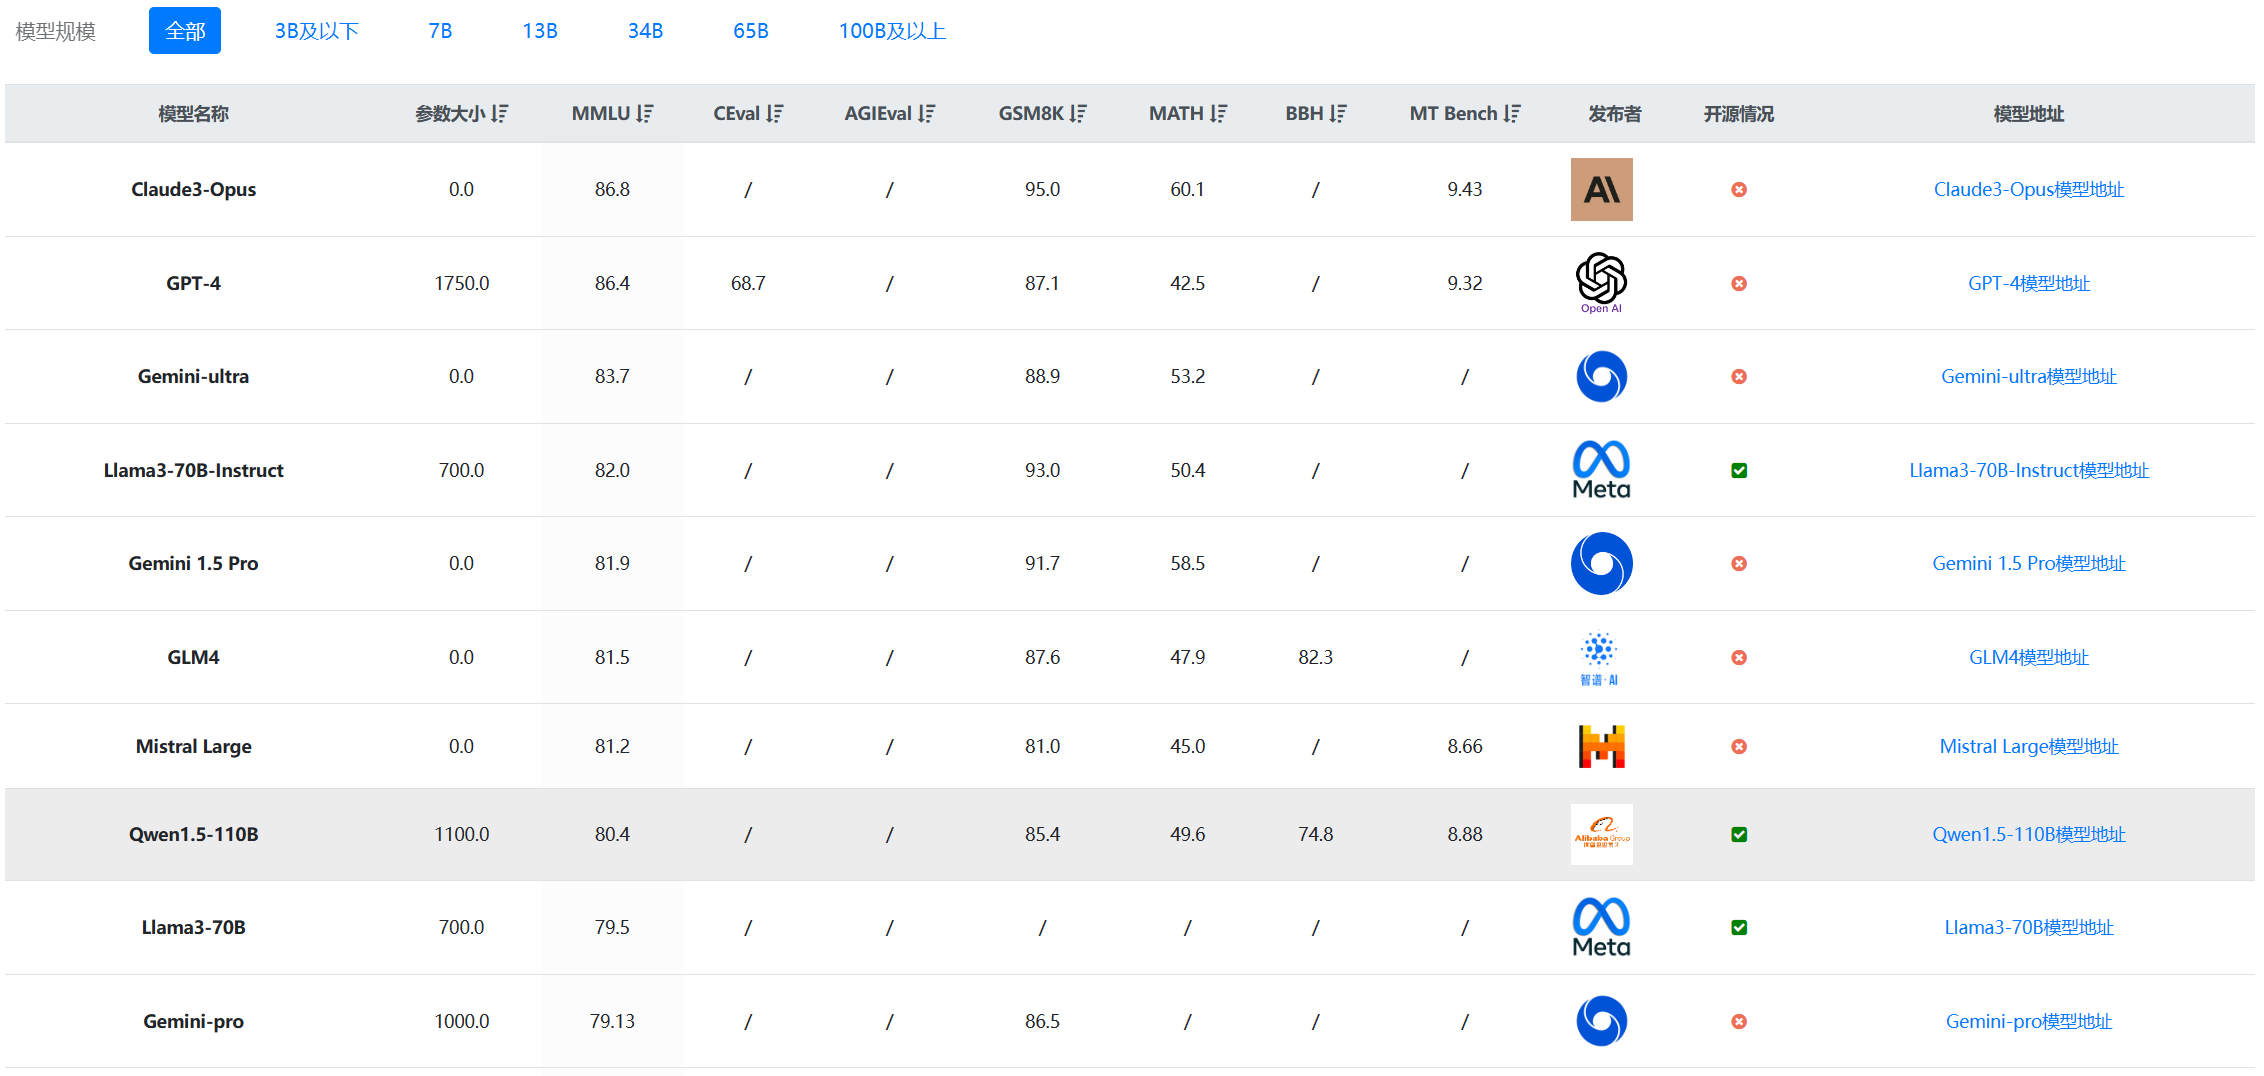Filter models by 3B及以下
Viewport: 2264px width, 1076px height.
[x=317, y=31]
